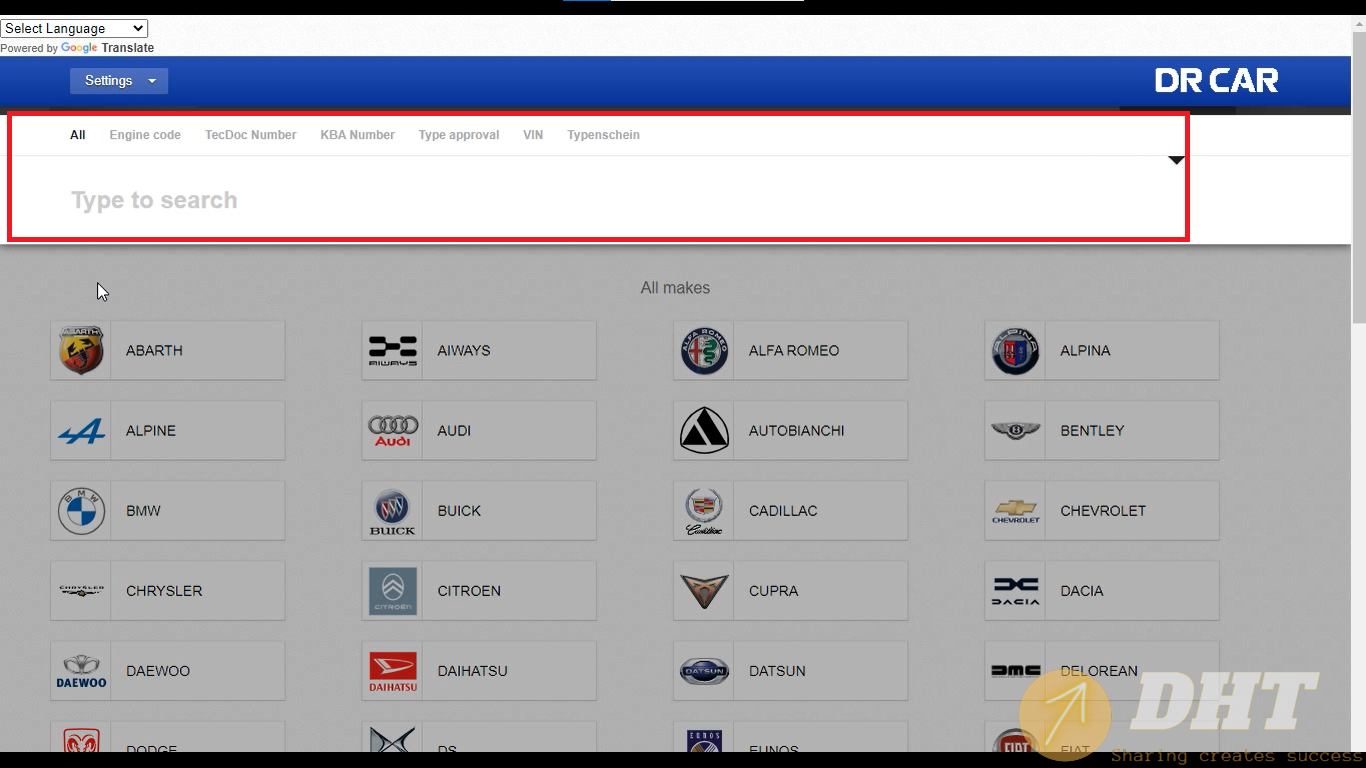This screenshot has width=1366, height=768.
Task: Choose the Type approval tab
Action: click(459, 135)
